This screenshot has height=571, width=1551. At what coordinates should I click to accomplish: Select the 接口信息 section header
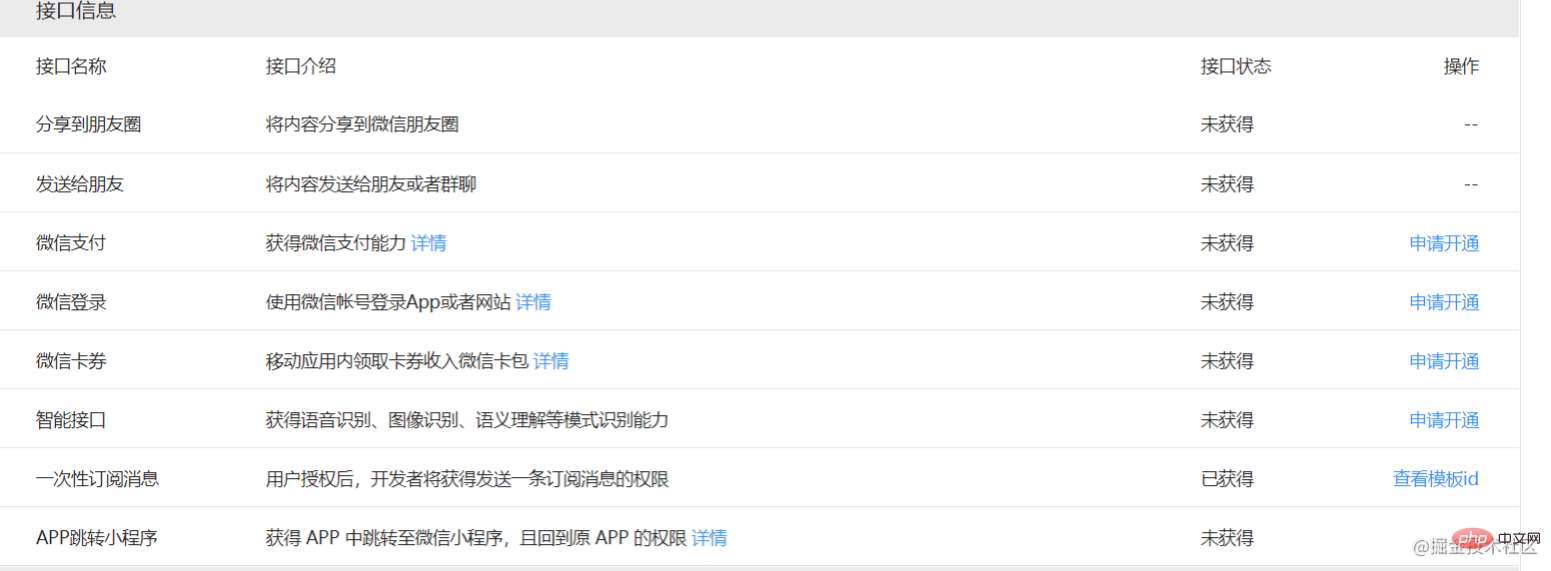[x=76, y=12]
